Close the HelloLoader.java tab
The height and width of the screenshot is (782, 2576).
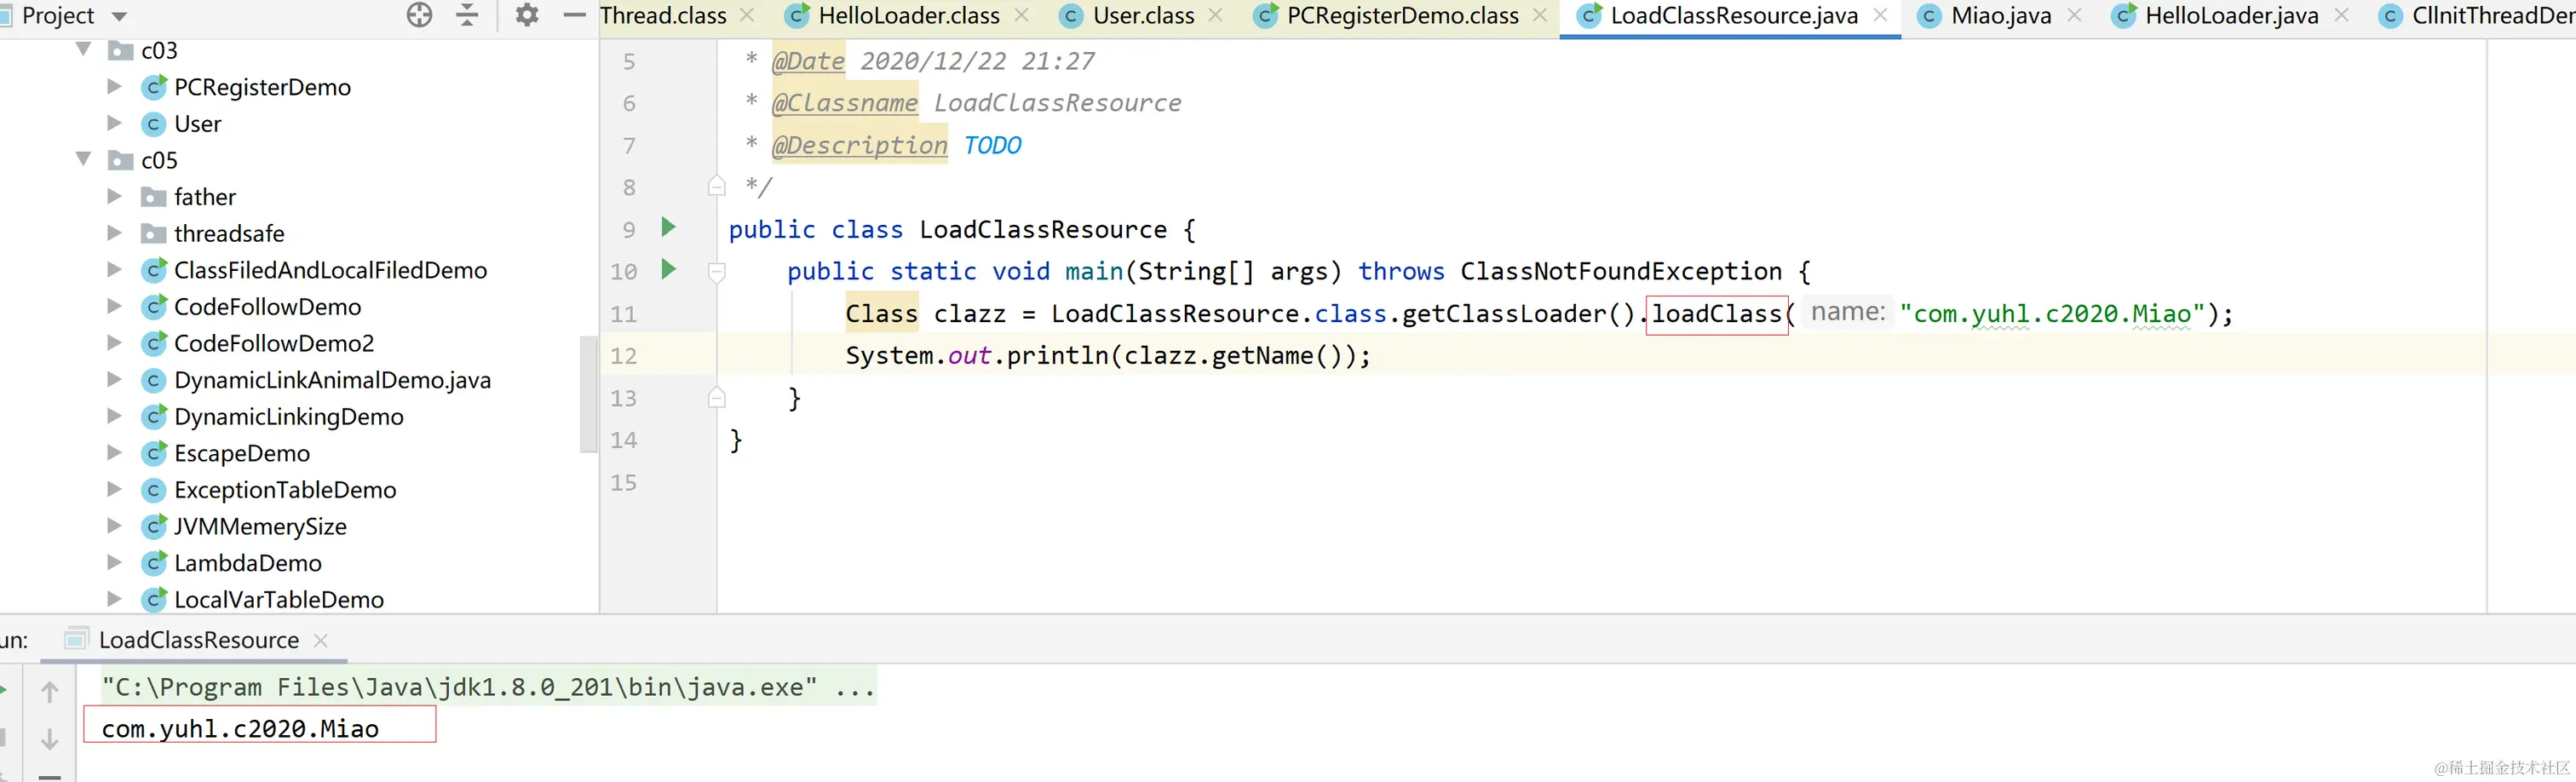[2341, 15]
